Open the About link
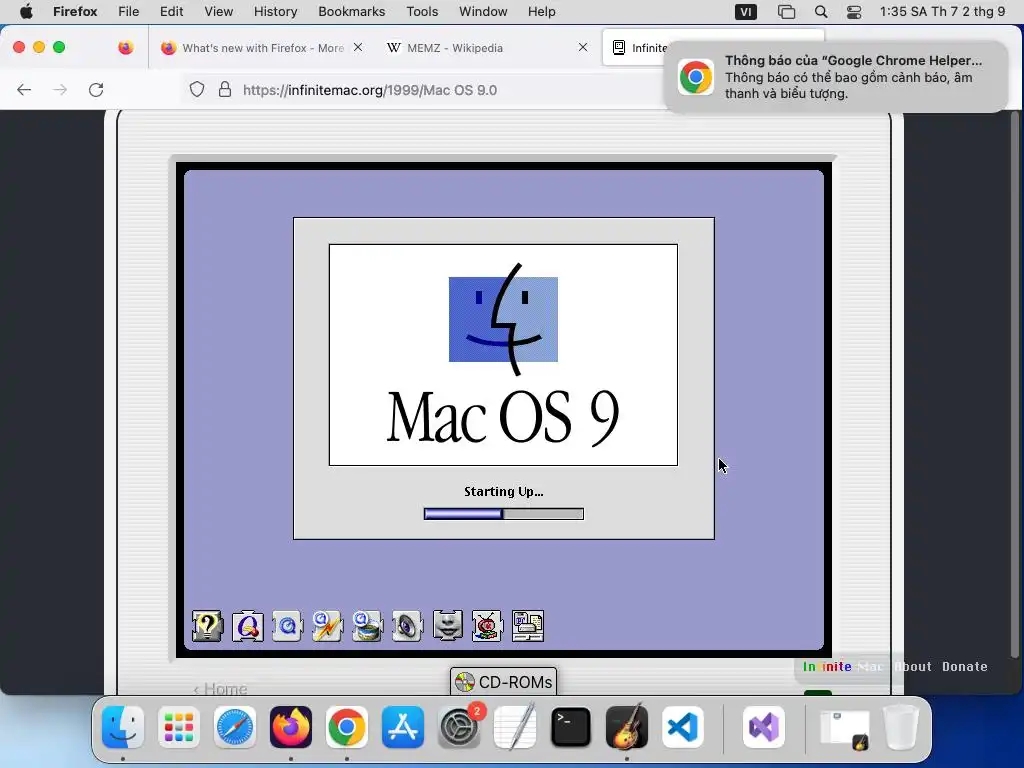The height and width of the screenshot is (768, 1024). [x=912, y=667]
